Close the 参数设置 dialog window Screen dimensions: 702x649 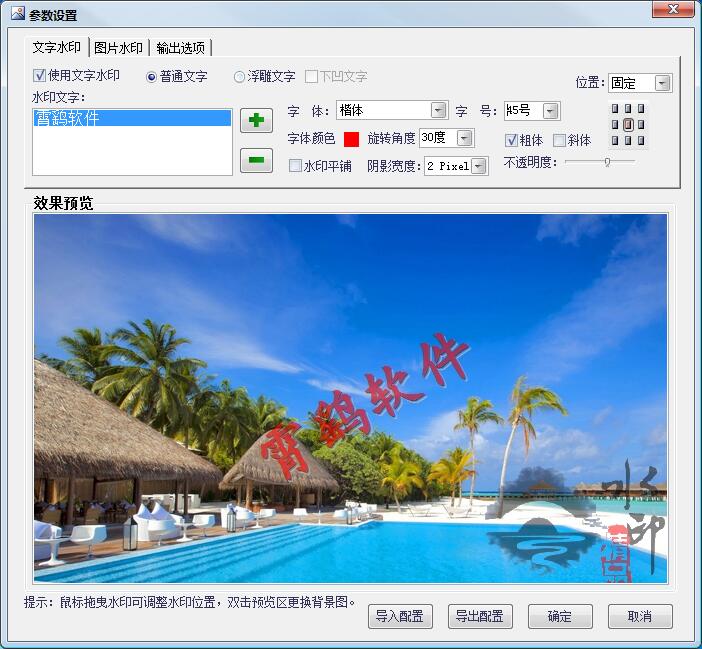pyautogui.click(x=672, y=9)
